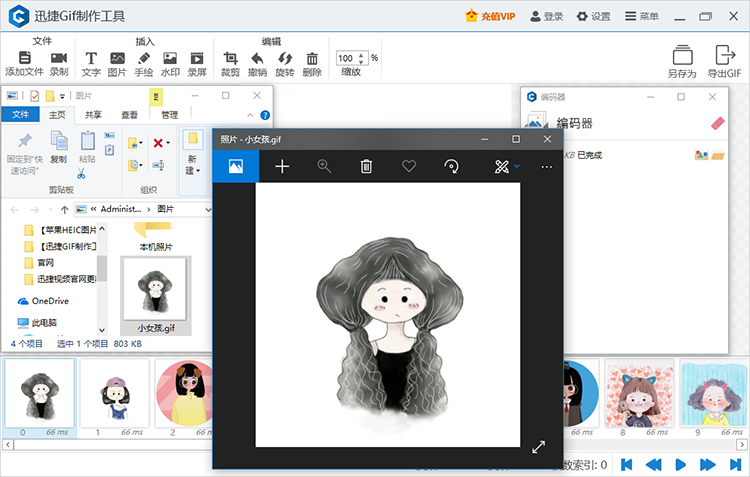Image resolution: width=750 pixels, height=477 pixels.
Task: Start recording with the 录制 camera icon
Action: pos(59,58)
